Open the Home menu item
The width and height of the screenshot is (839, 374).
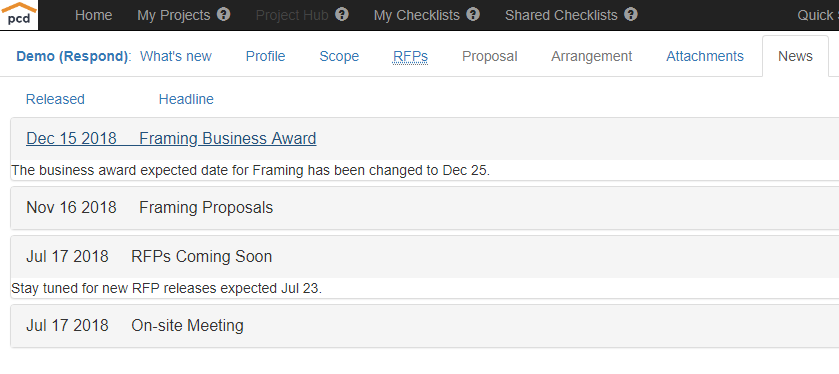(94, 16)
